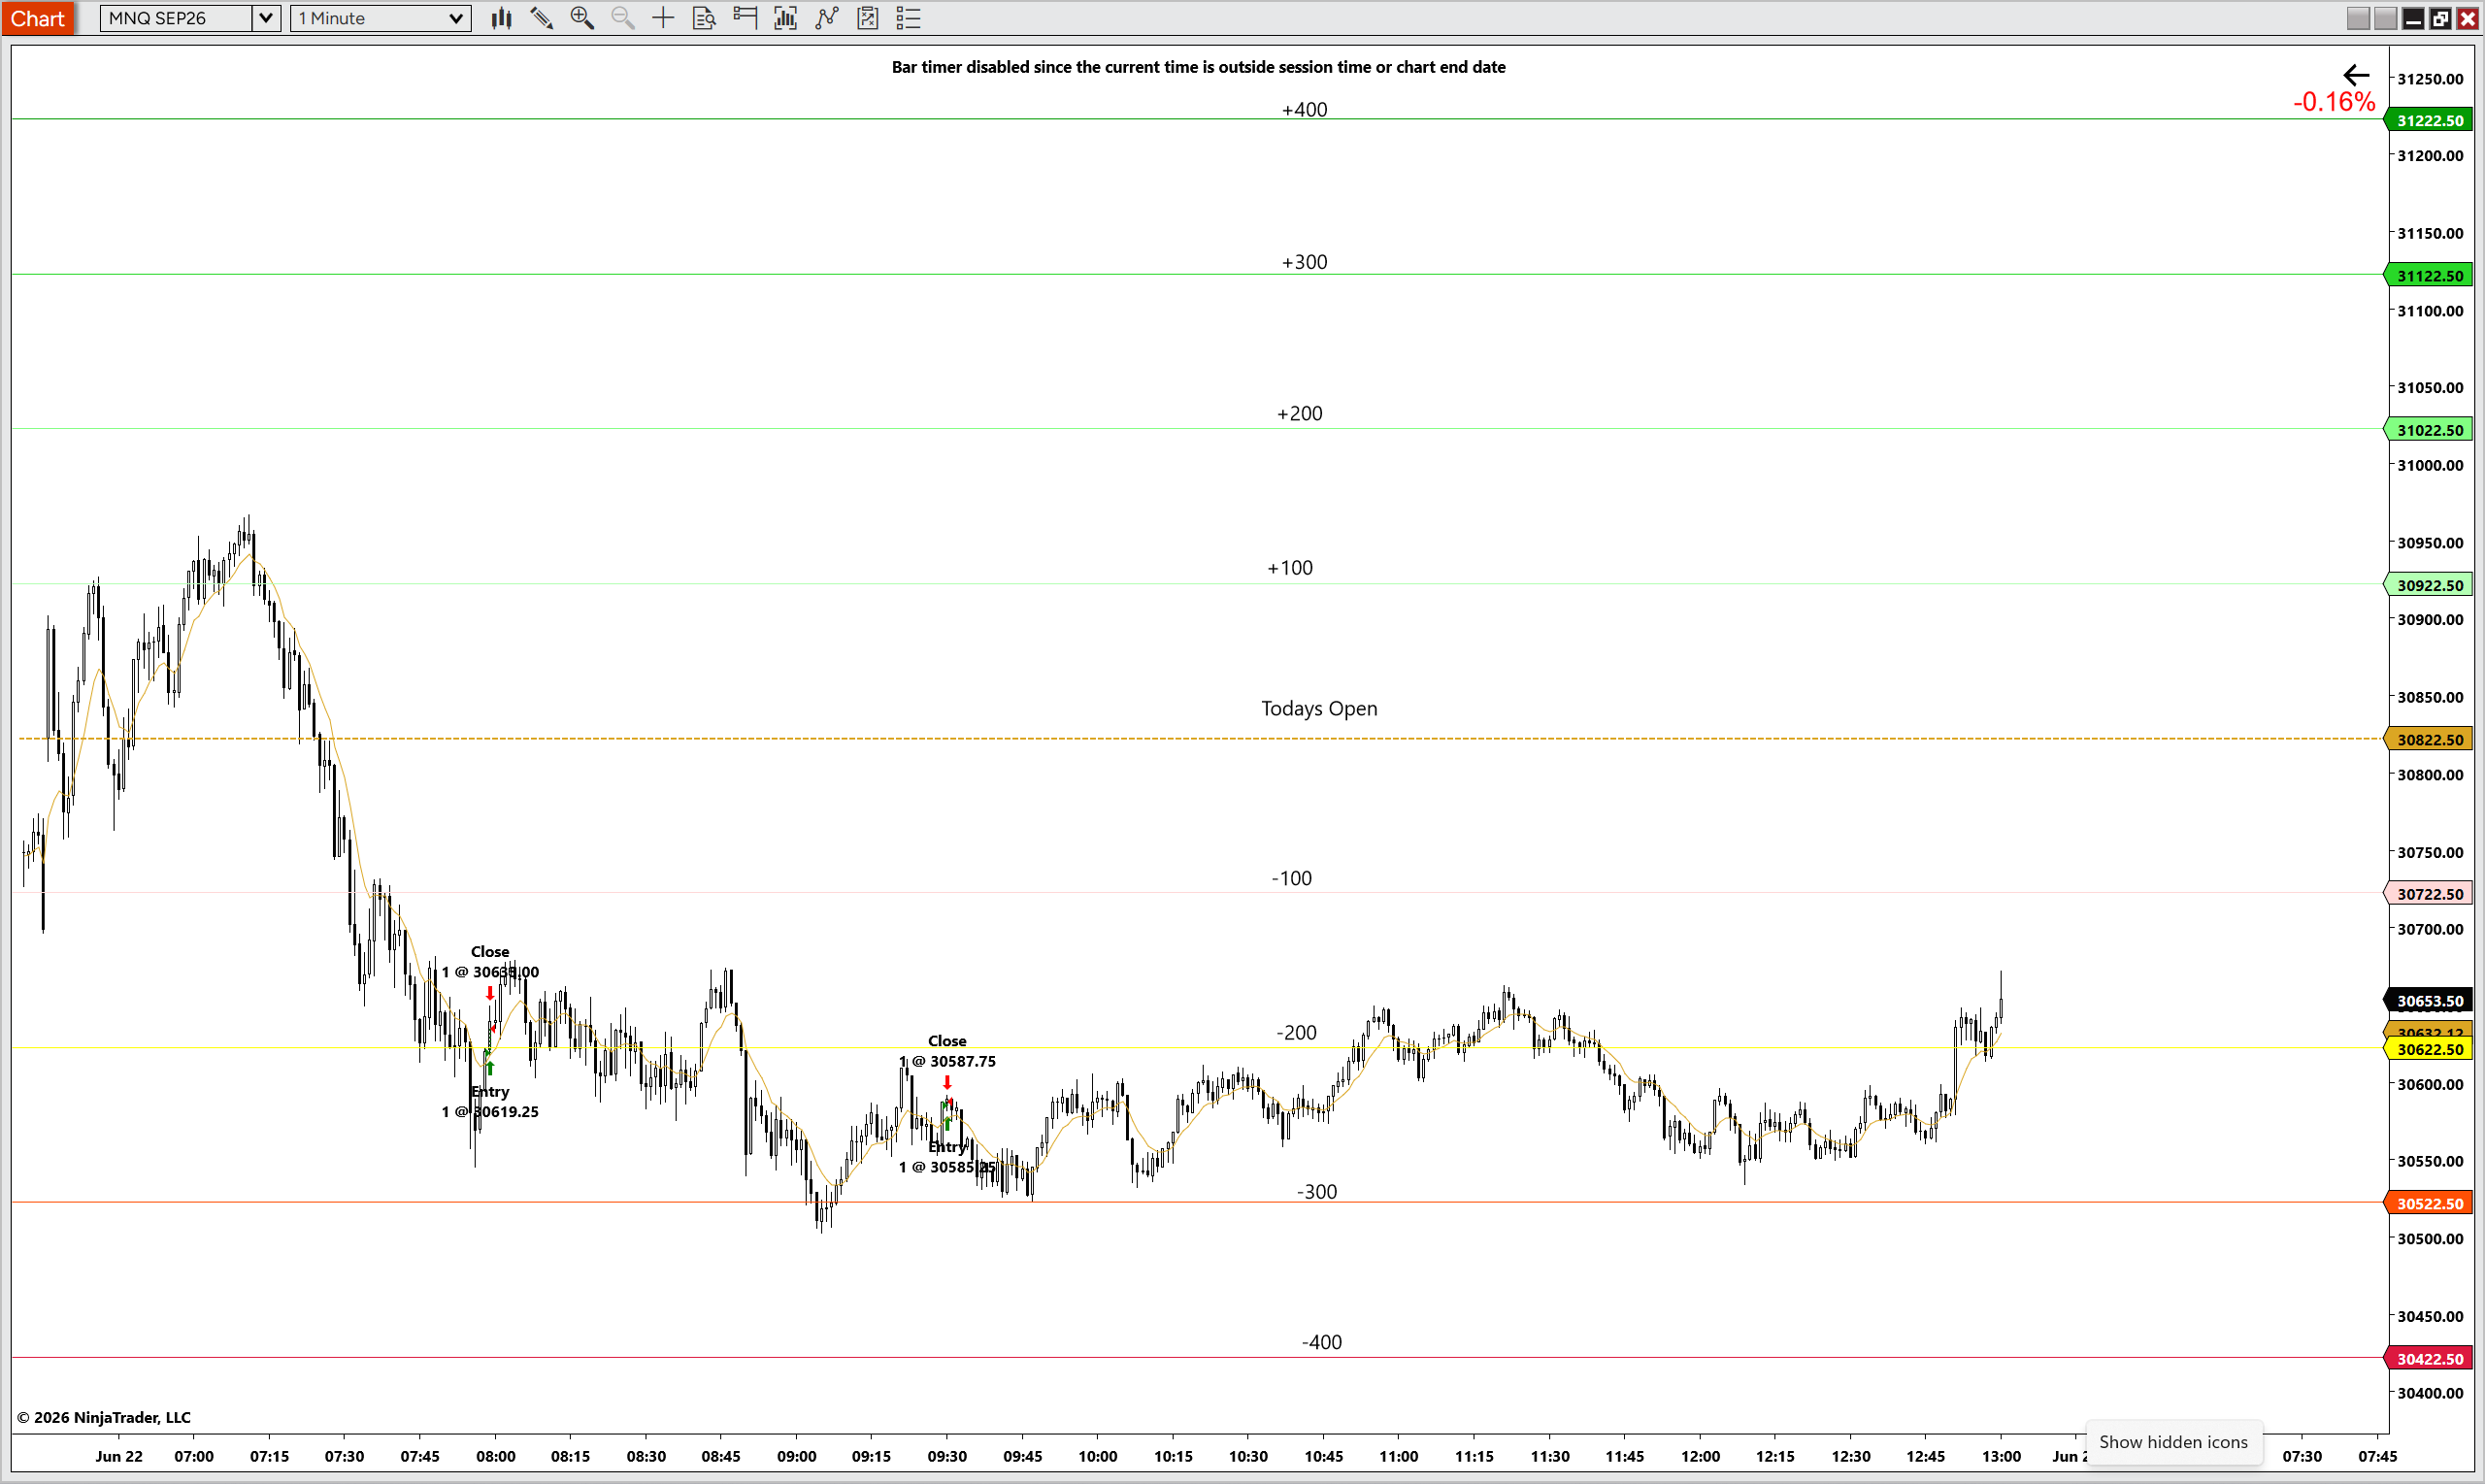The height and width of the screenshot is (1484, 2485).
Task: Click the 31022.50 price marker
Action: tap(2430, 430)
